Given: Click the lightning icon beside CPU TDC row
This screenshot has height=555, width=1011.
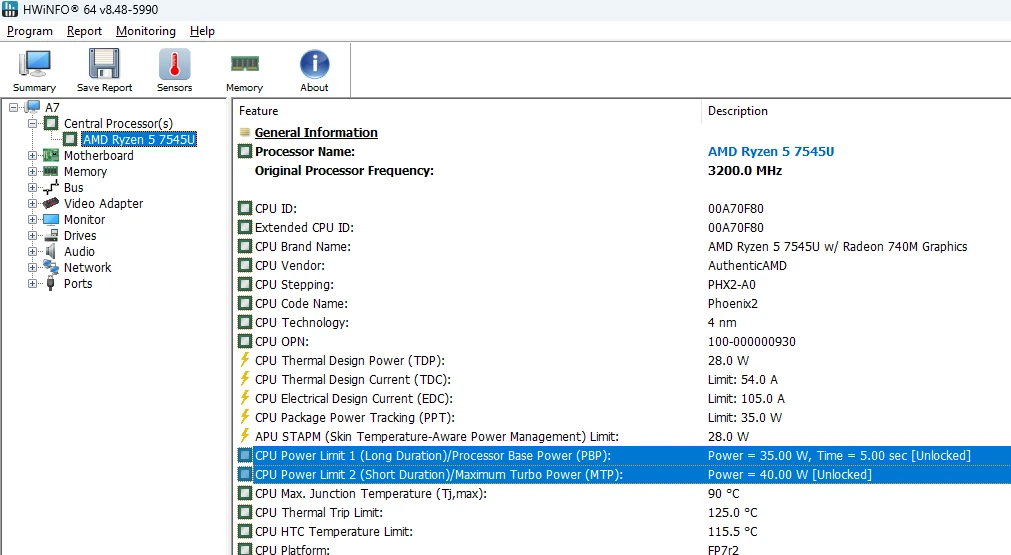Looking at the screenshot, I should tap(244, 378).
